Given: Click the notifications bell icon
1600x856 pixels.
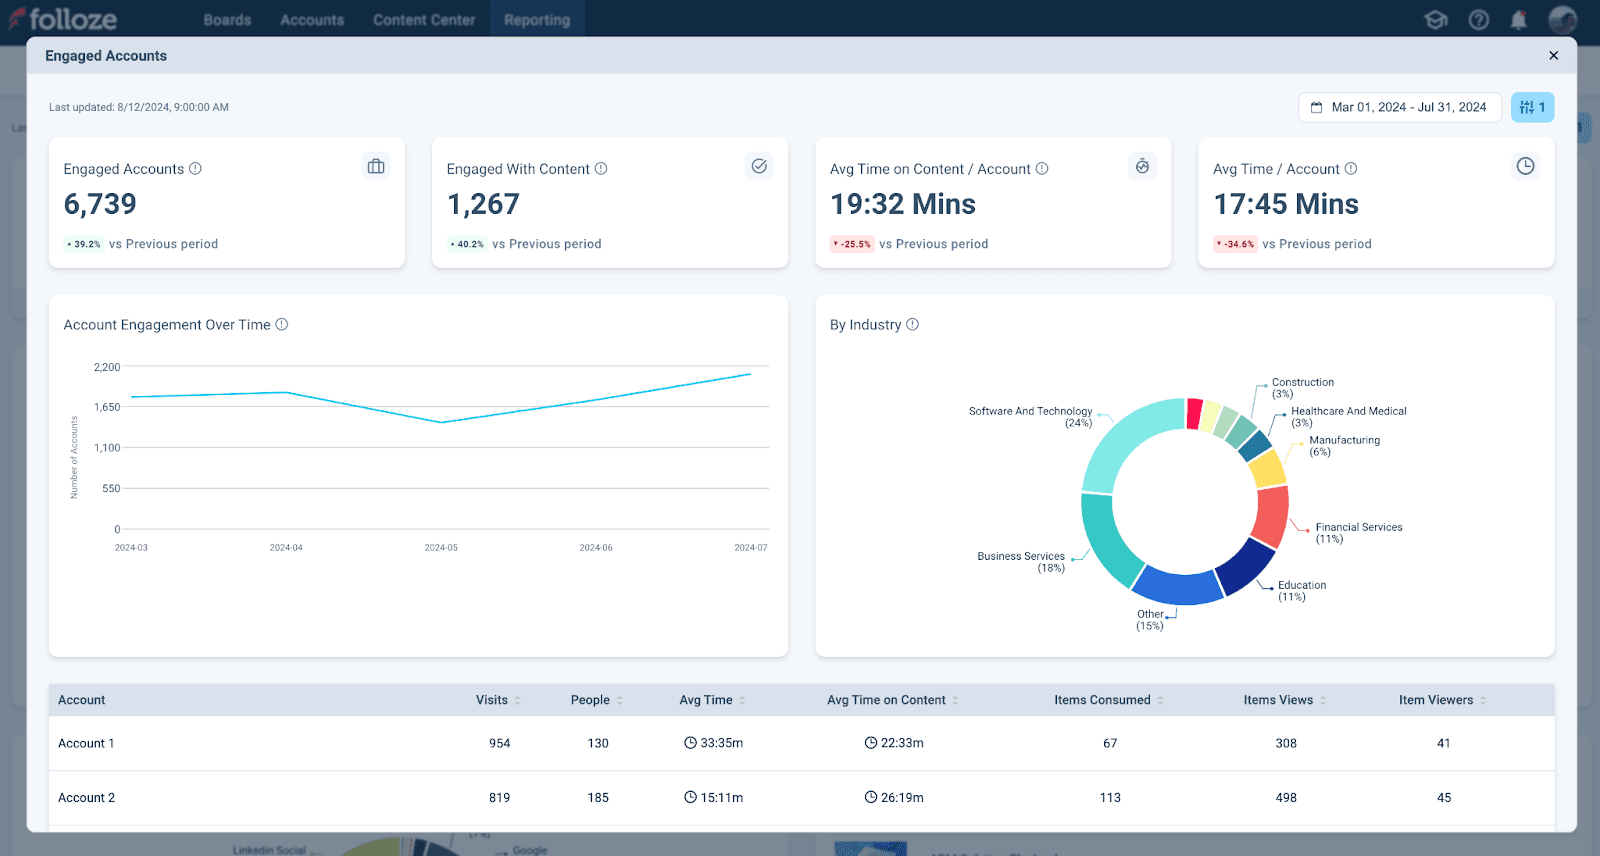Looking at the screenshot, I should (1518, 20).
